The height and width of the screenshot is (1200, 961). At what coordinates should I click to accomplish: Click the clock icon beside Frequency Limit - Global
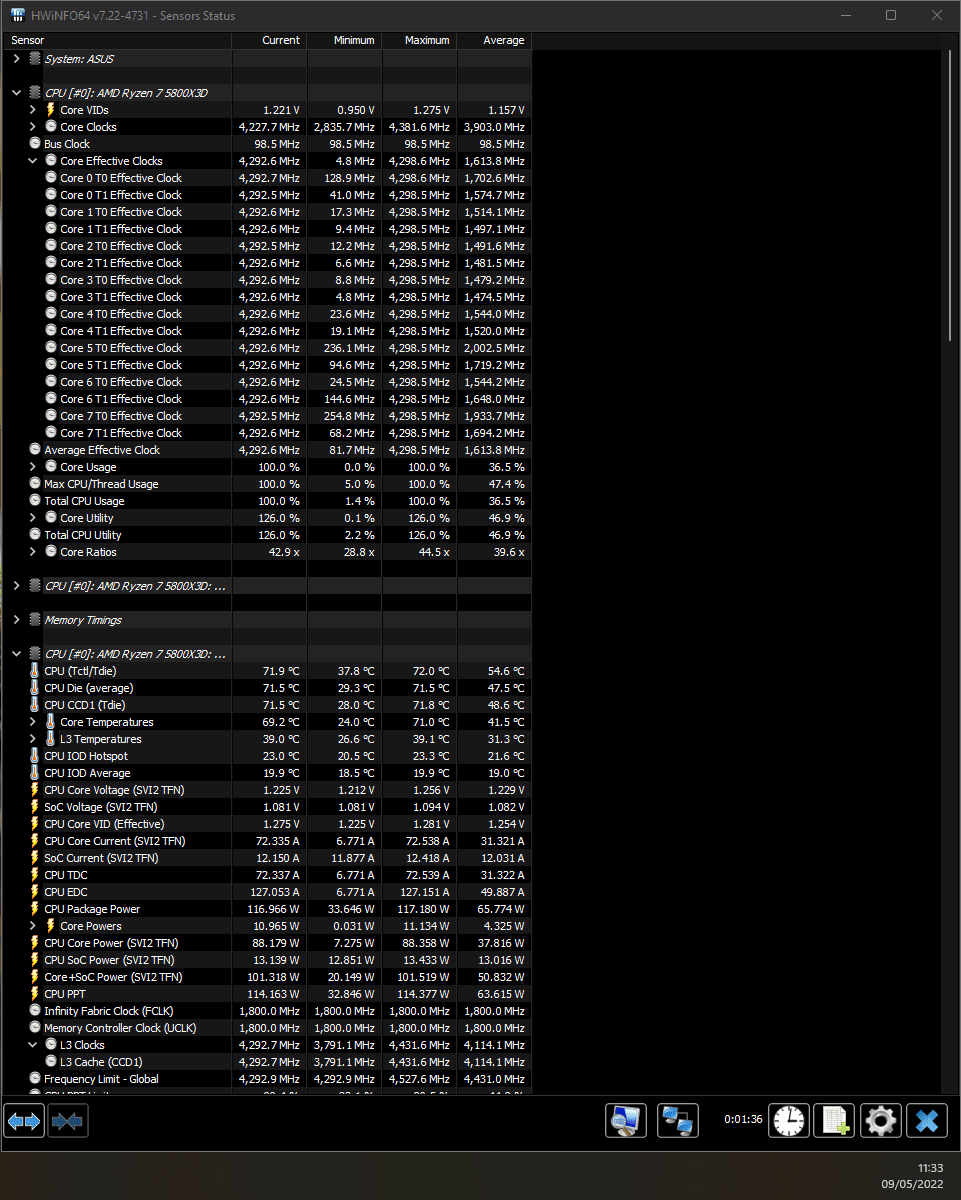tap(35, 1079)
